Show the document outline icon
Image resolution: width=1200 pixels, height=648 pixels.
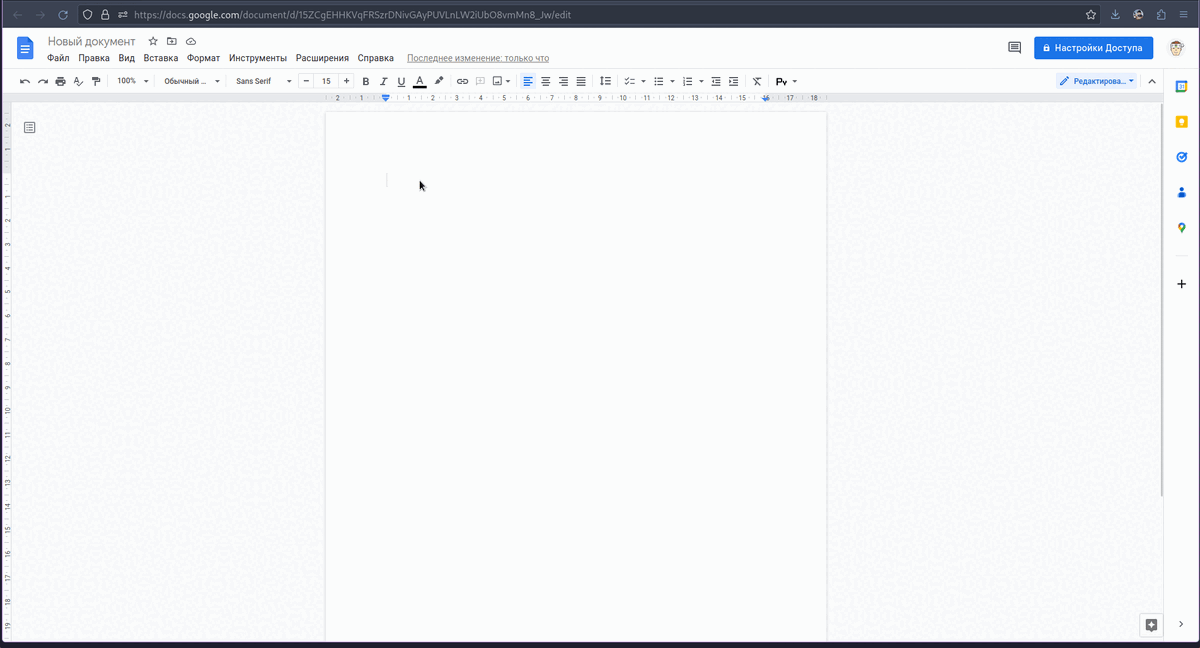(x=30, y=127)
